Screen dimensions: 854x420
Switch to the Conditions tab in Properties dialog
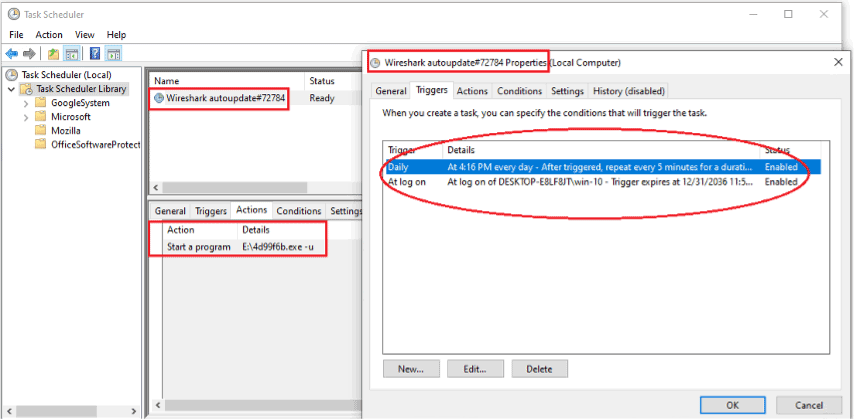[520, 91]
